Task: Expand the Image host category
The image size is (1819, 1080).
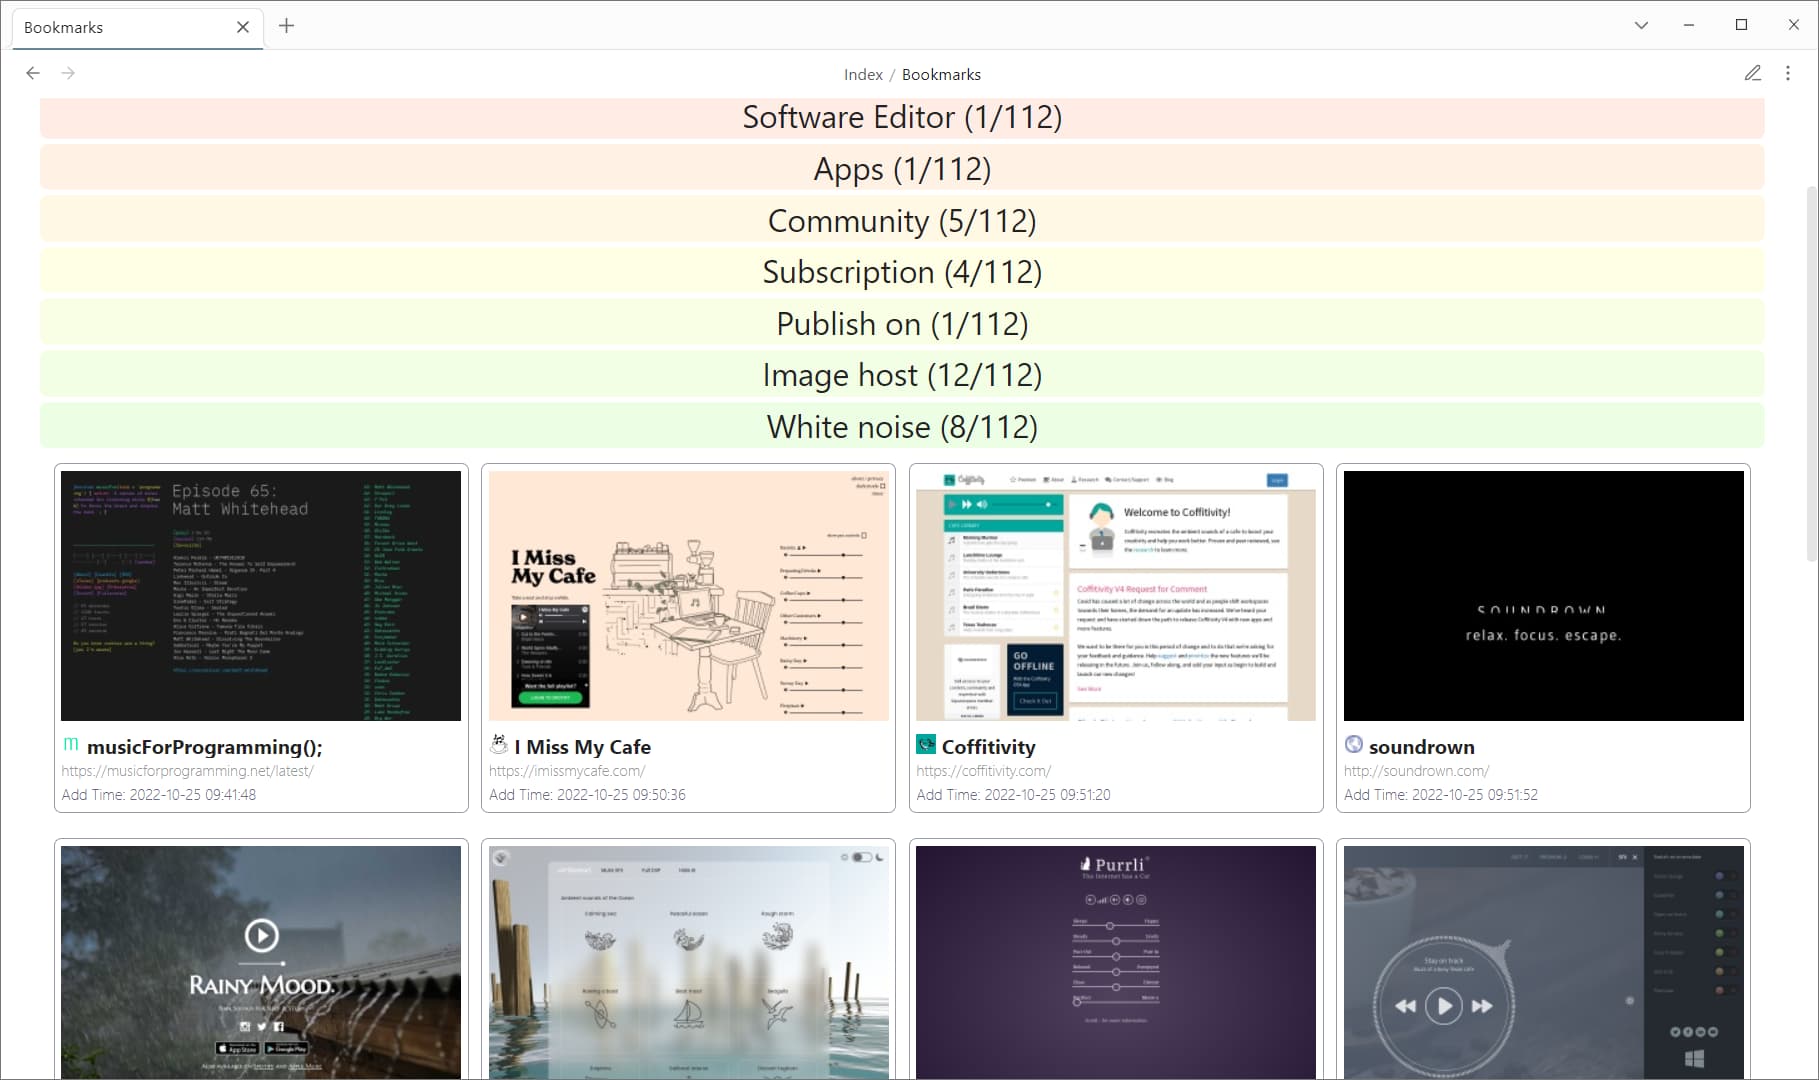Action: [x=902, y=375]
